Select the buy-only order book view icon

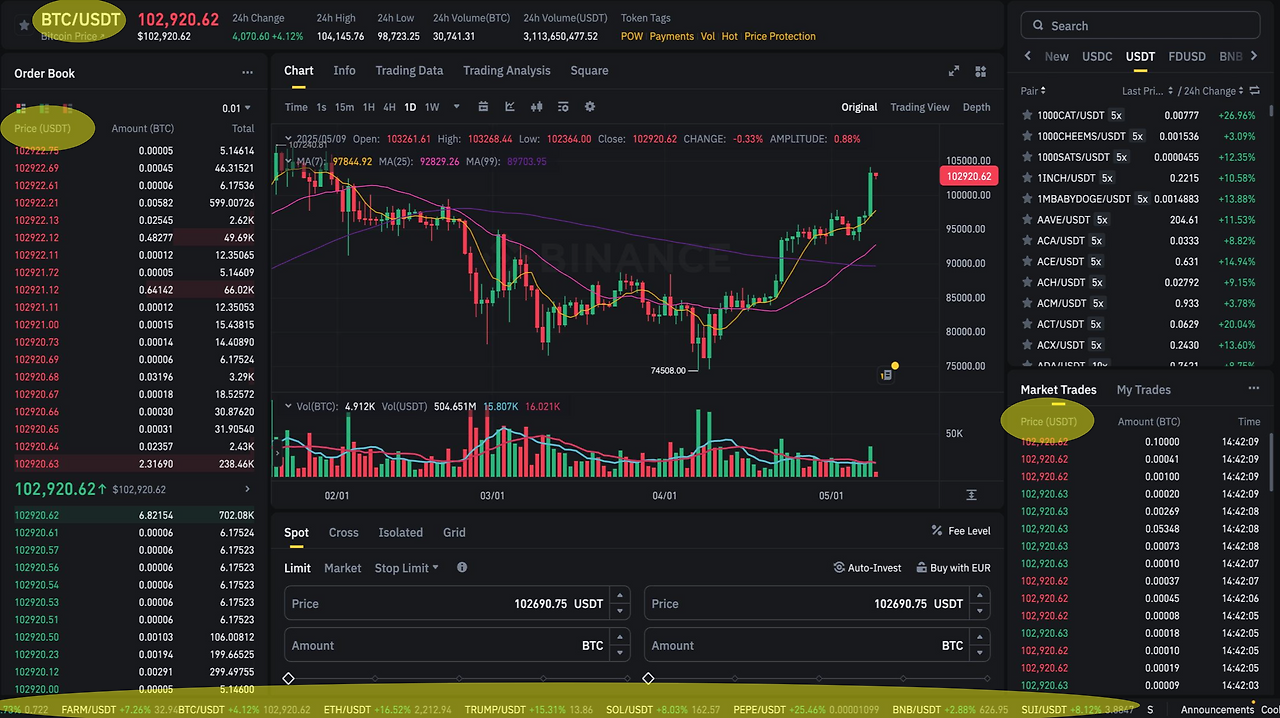click(x=43, y=108)
